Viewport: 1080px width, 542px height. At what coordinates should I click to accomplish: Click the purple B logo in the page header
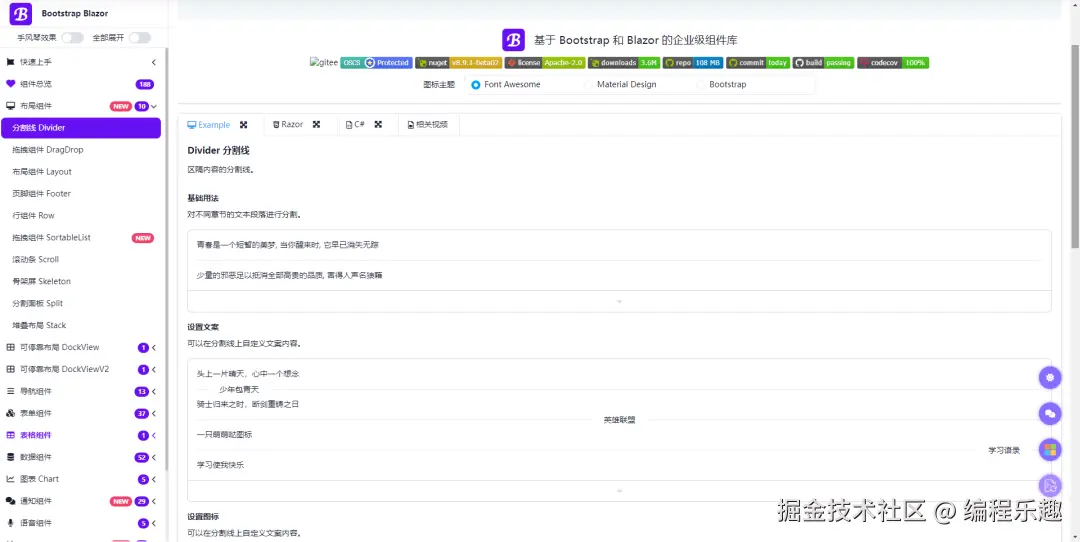(x=513, y=40)
